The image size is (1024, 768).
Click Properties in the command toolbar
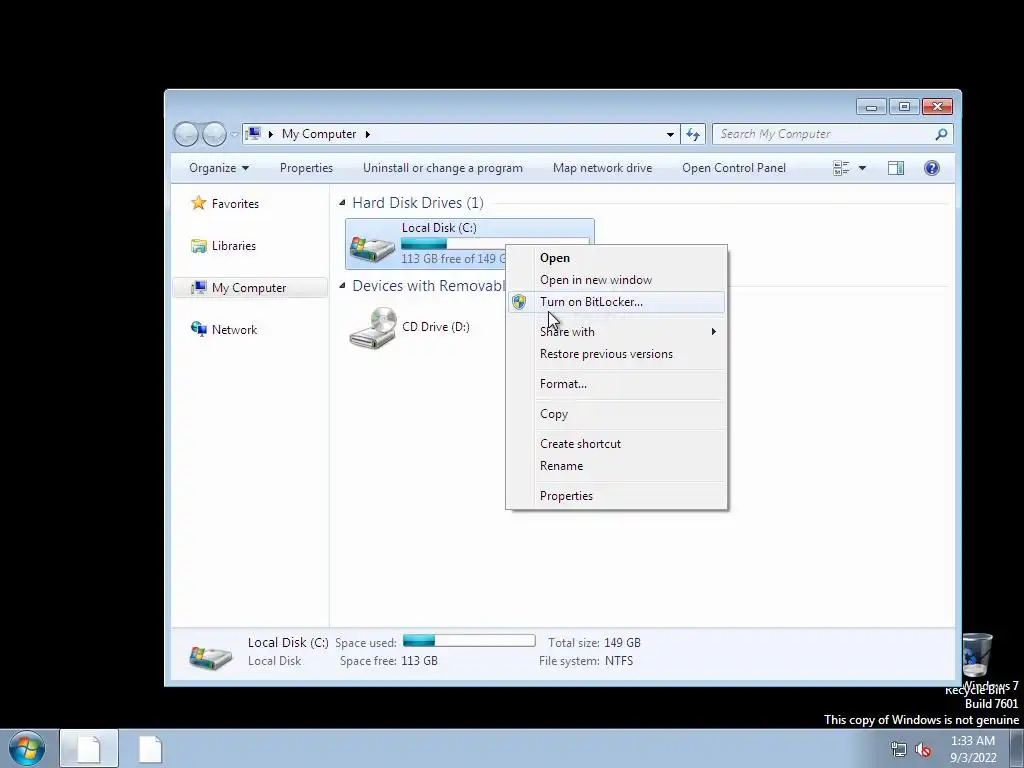click(306, 168)
